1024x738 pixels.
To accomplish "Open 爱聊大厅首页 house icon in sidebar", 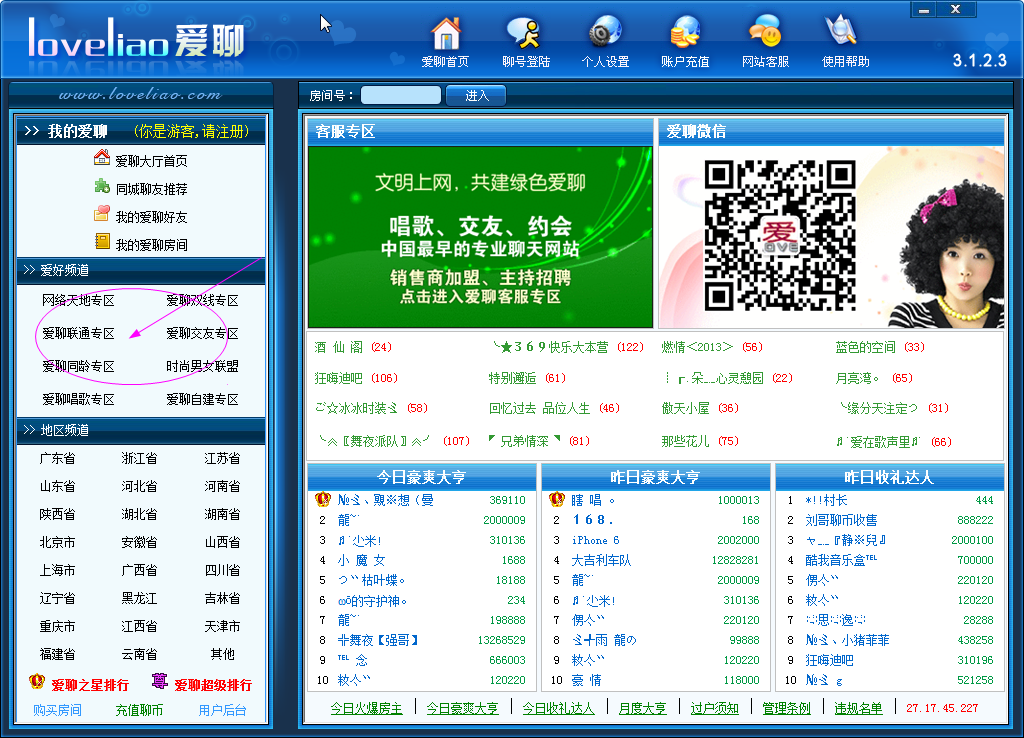I will click(102, 157).
